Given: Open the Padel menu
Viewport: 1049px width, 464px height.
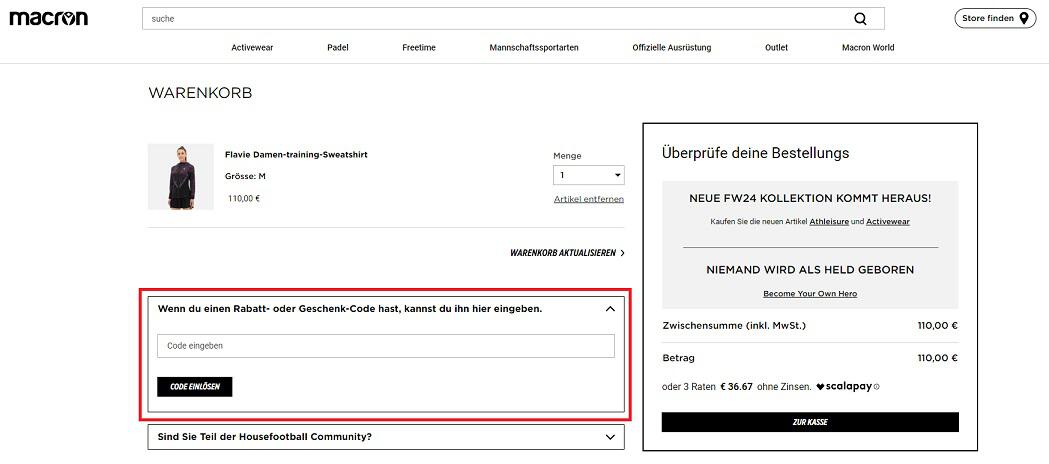Looking at the screenshot, I should click(x=338, y=47).
